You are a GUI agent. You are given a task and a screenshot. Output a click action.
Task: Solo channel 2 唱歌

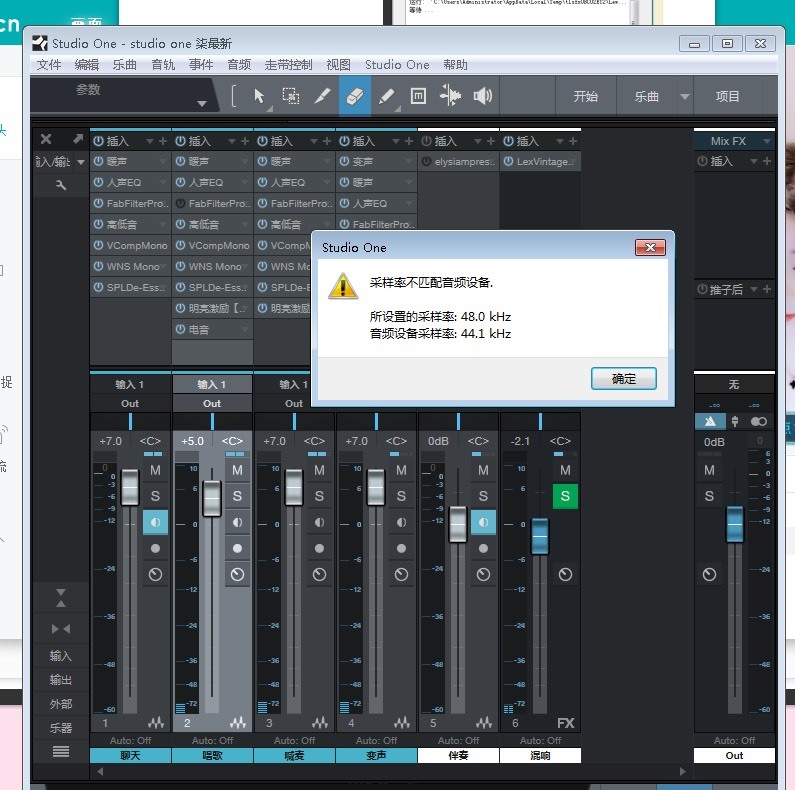tap(237, 496)
